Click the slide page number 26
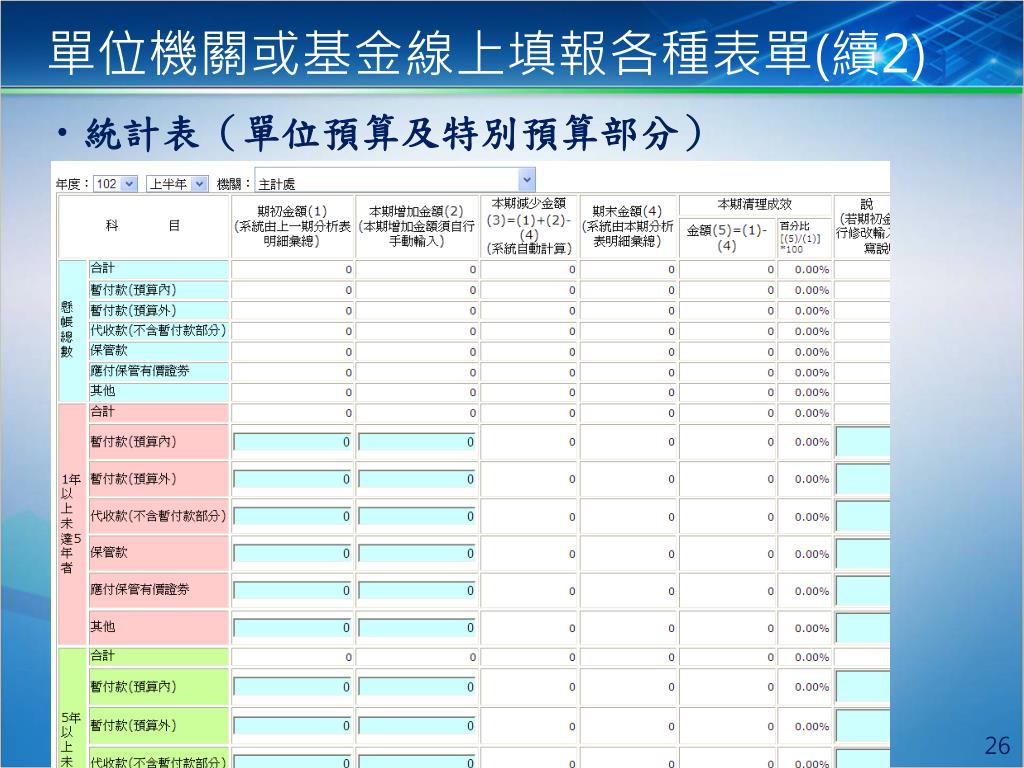This screenshot has width=1024, height=768. [997, 745]
